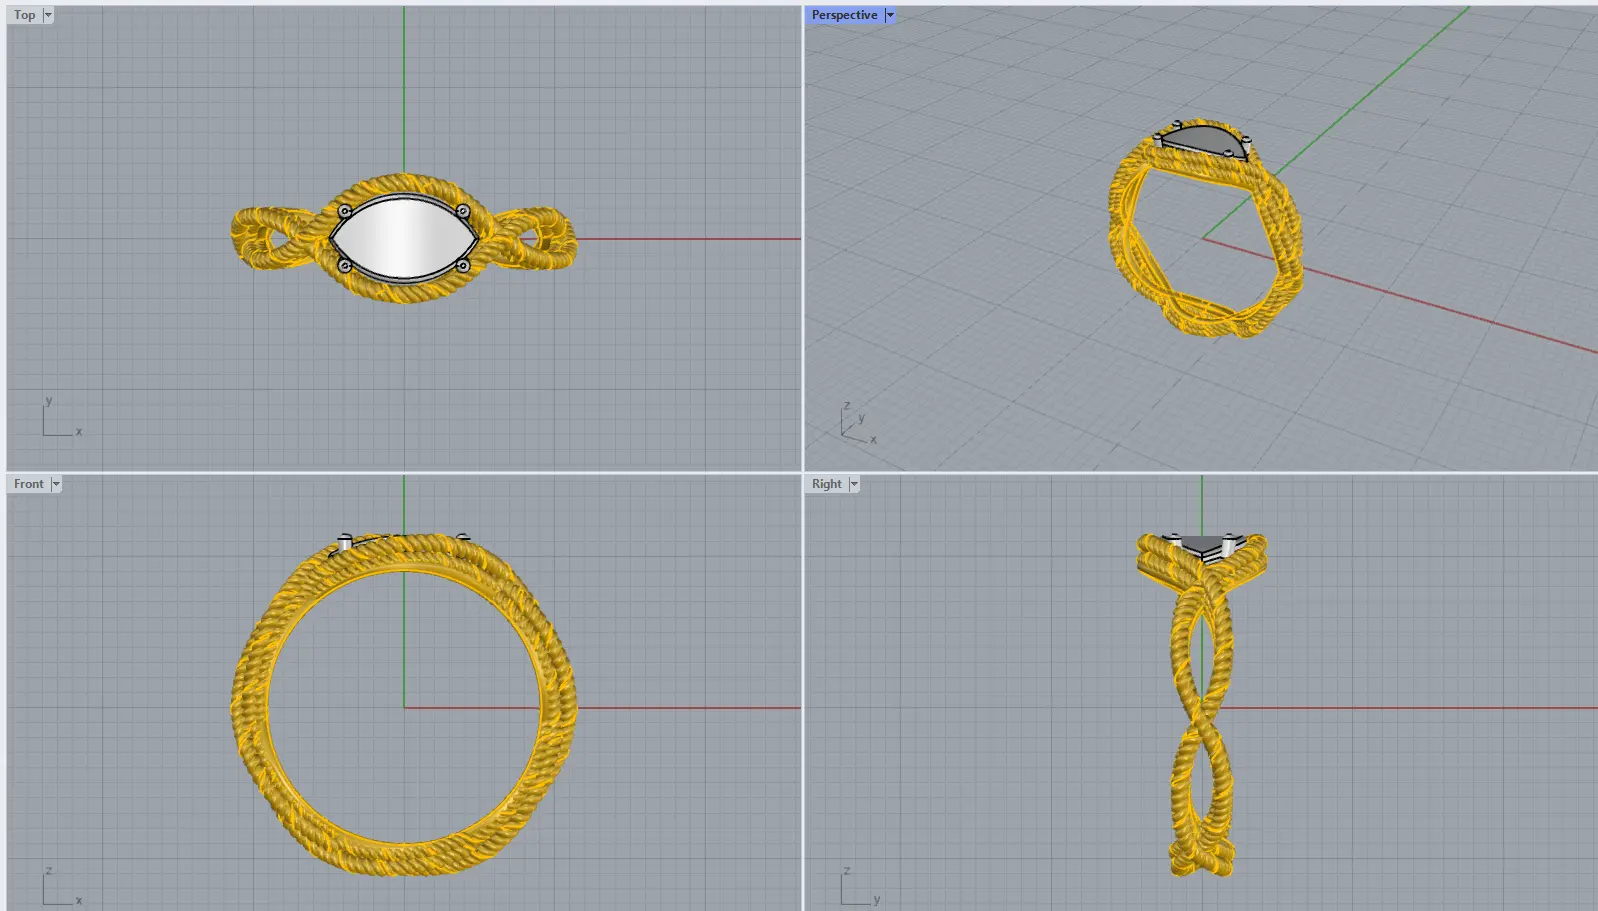Pick the lower-right prong in Top view
This screenshot has height=911, width=1598.
tap(462, 266)
